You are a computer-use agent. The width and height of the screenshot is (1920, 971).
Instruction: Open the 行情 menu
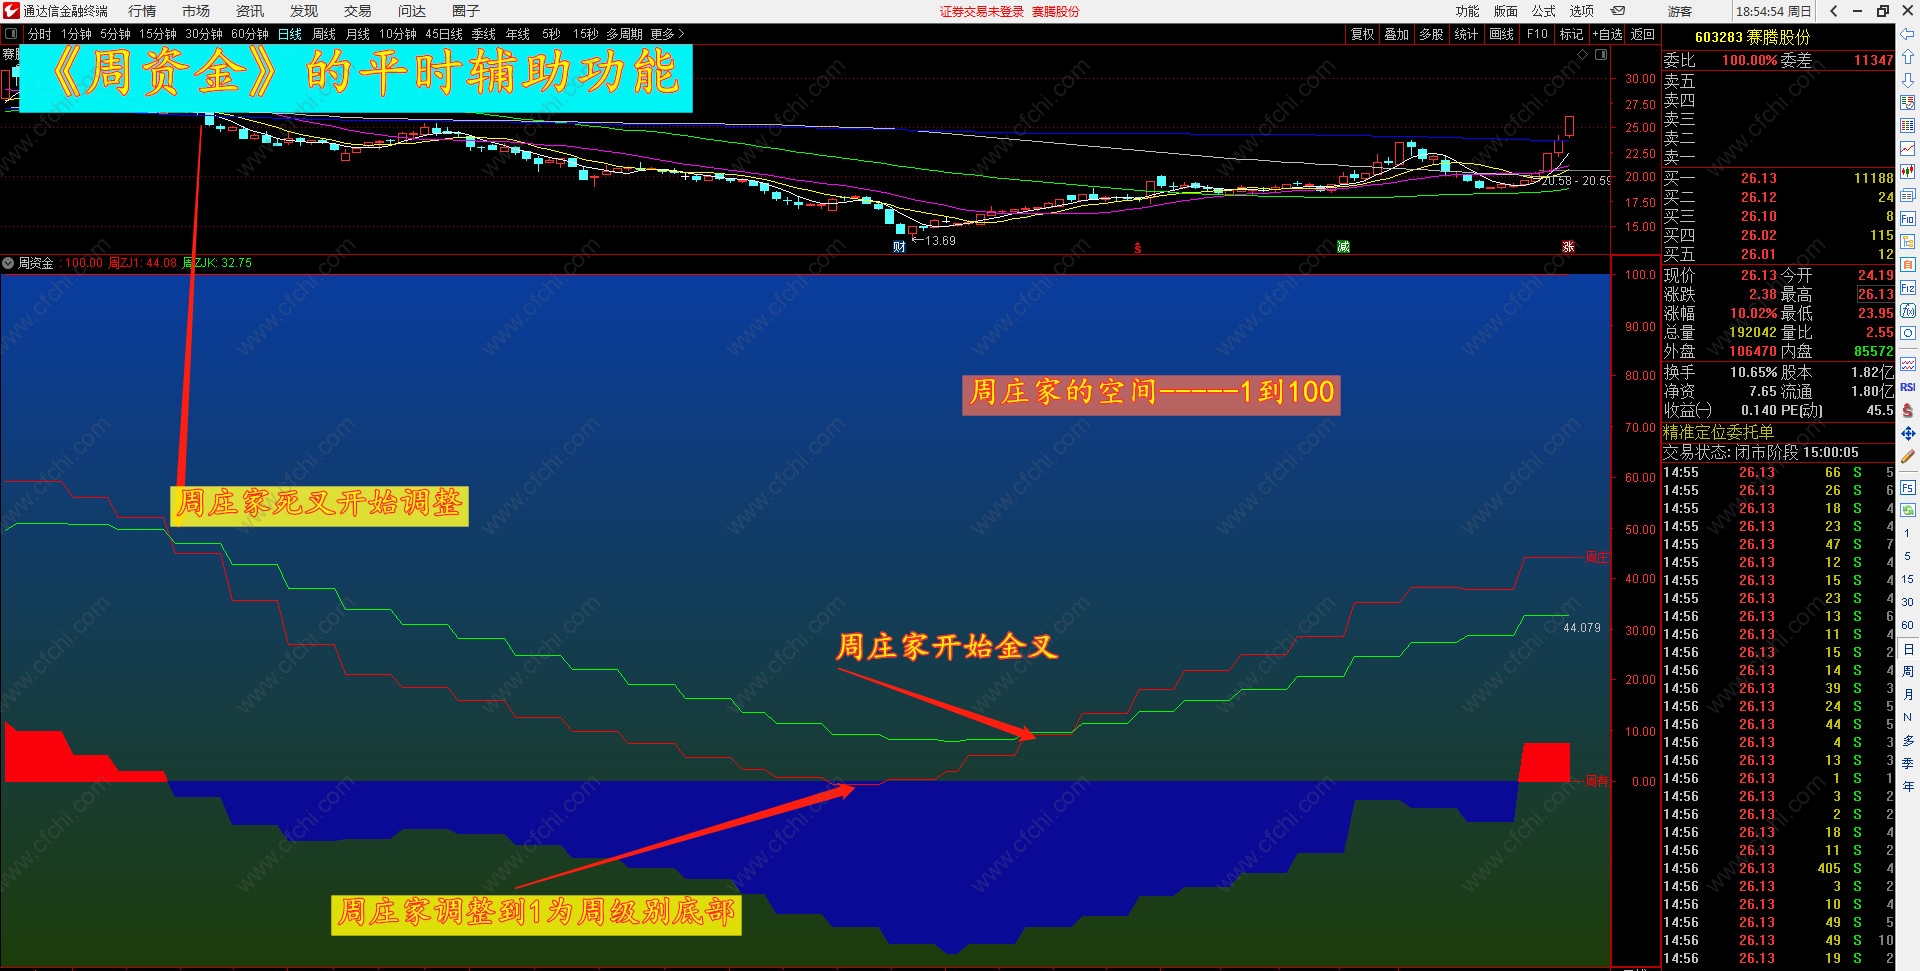tap(142, 11)
